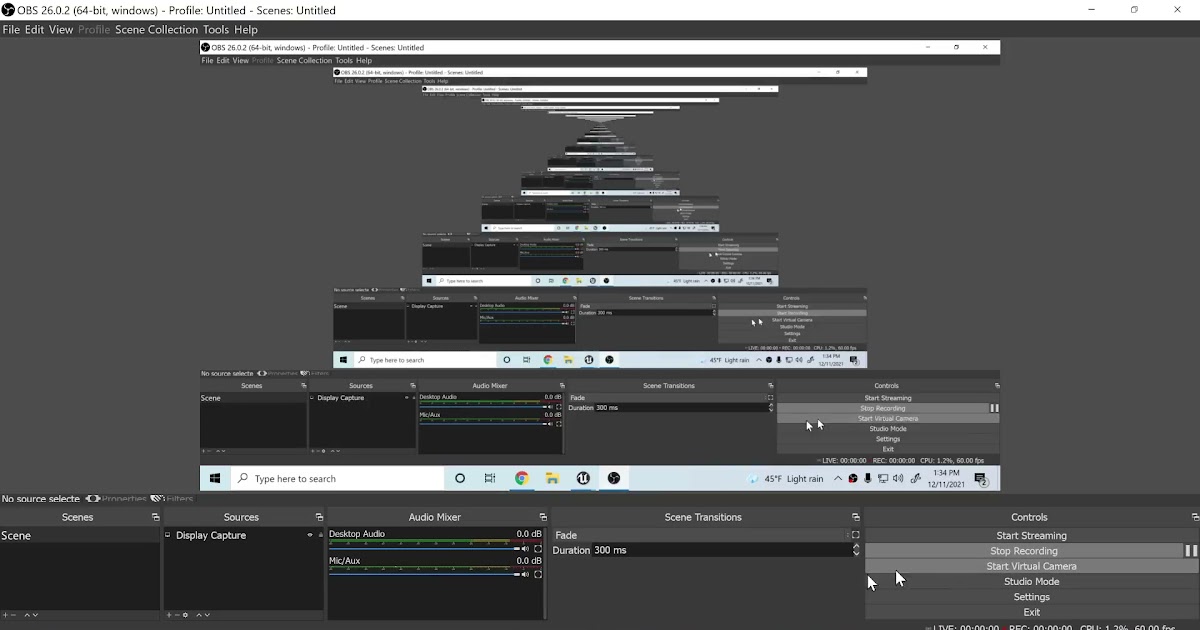The image size is (1200, 630).
Task: Click the Desktop Audio 0.0 dB value
Action: pyautogui.click(x=529, y=534)
